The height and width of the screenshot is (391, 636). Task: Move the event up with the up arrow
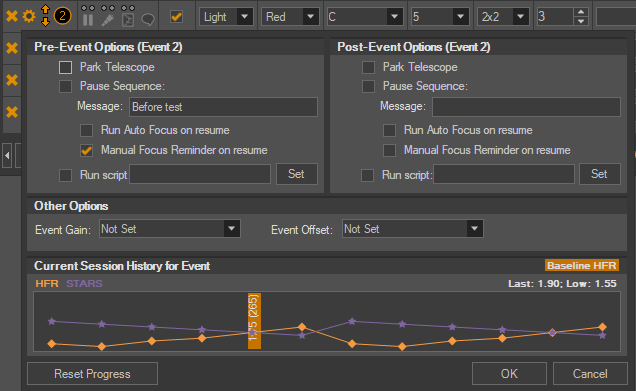click(x=45, y=9)
